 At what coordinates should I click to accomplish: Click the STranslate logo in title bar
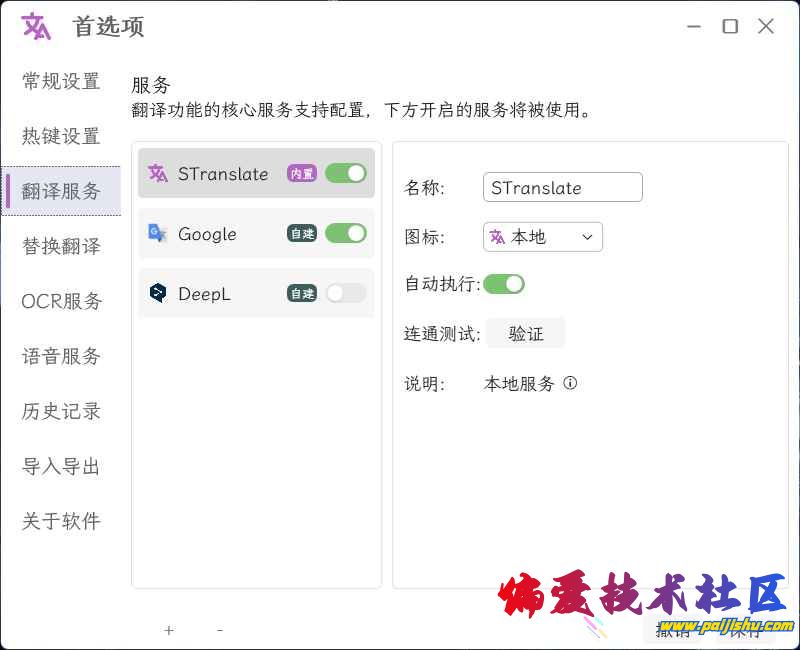36,27
